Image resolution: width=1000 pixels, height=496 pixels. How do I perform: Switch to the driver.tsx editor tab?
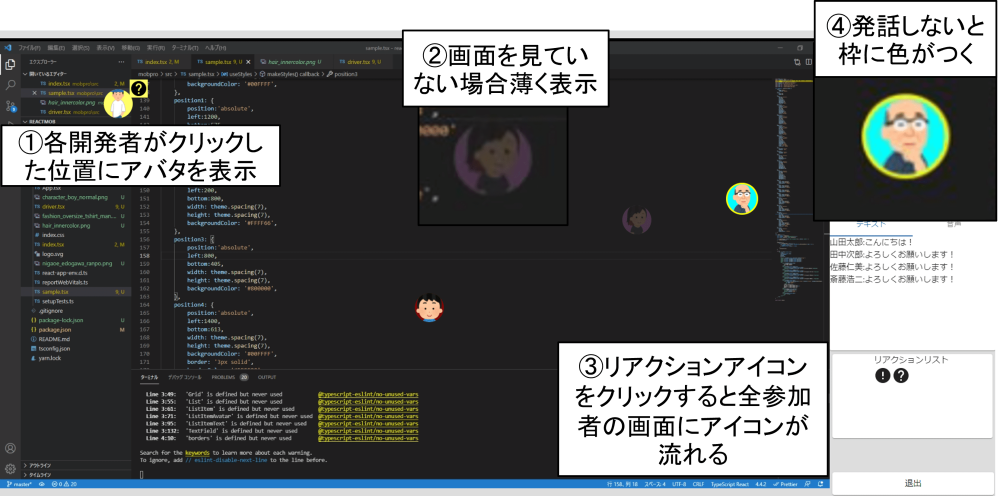point(364,62)
